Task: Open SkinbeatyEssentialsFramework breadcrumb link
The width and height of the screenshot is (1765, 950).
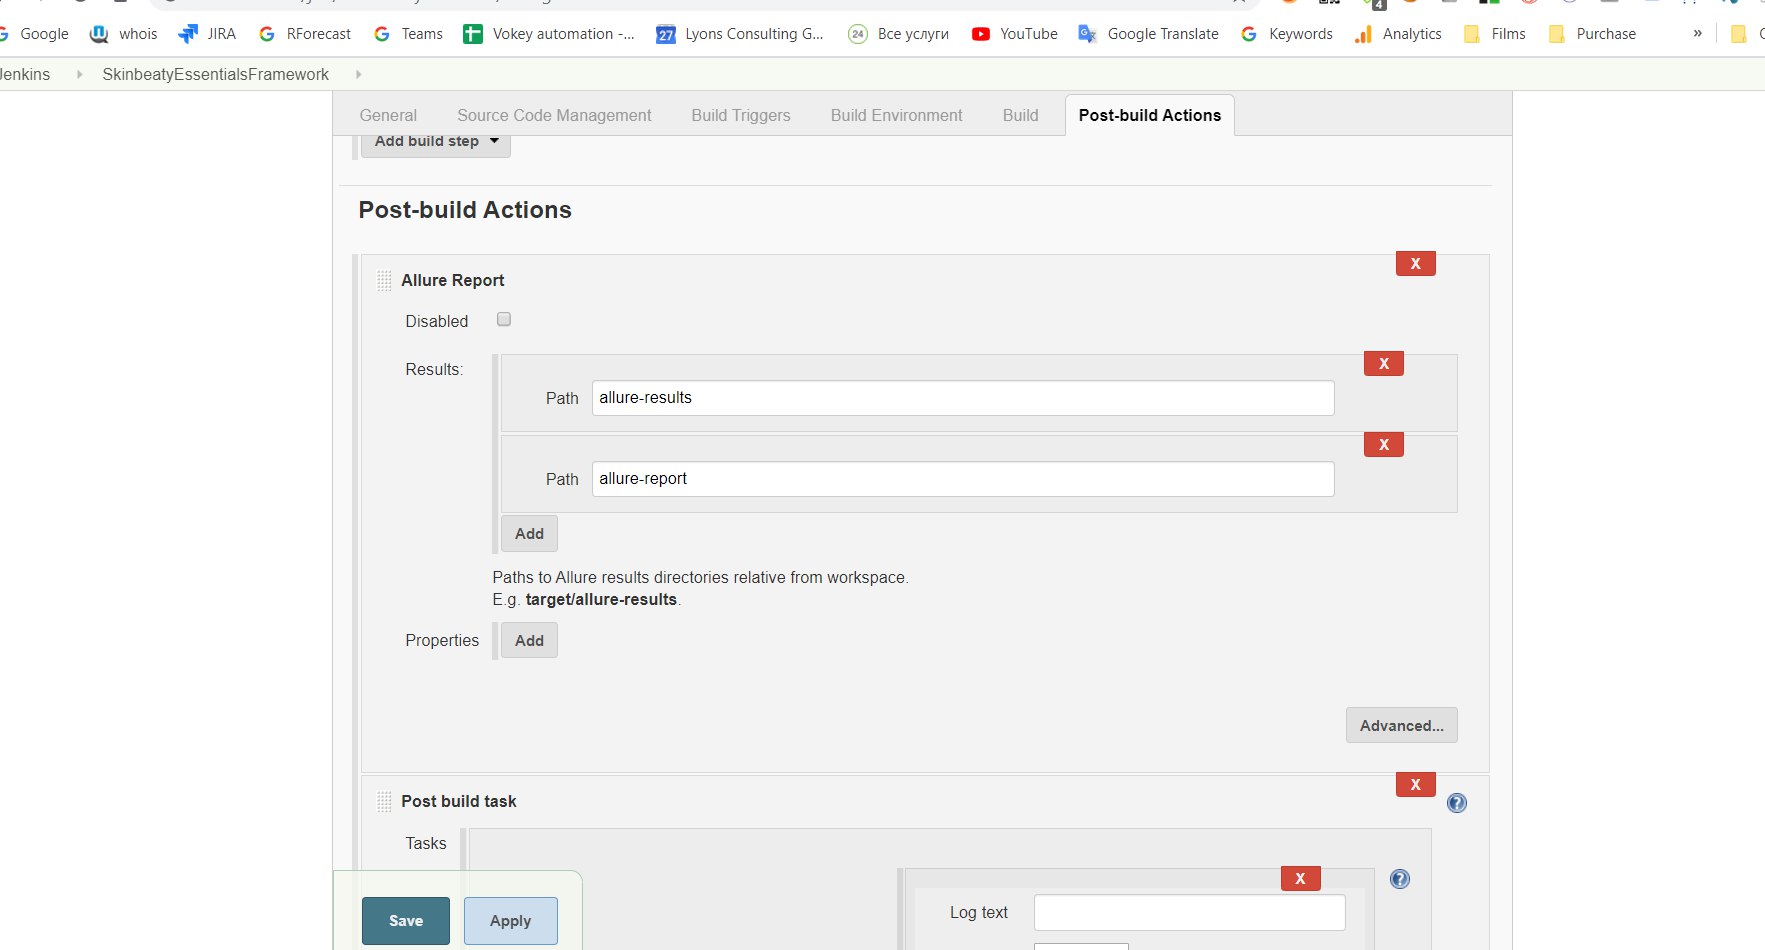Action: point(216,75)
